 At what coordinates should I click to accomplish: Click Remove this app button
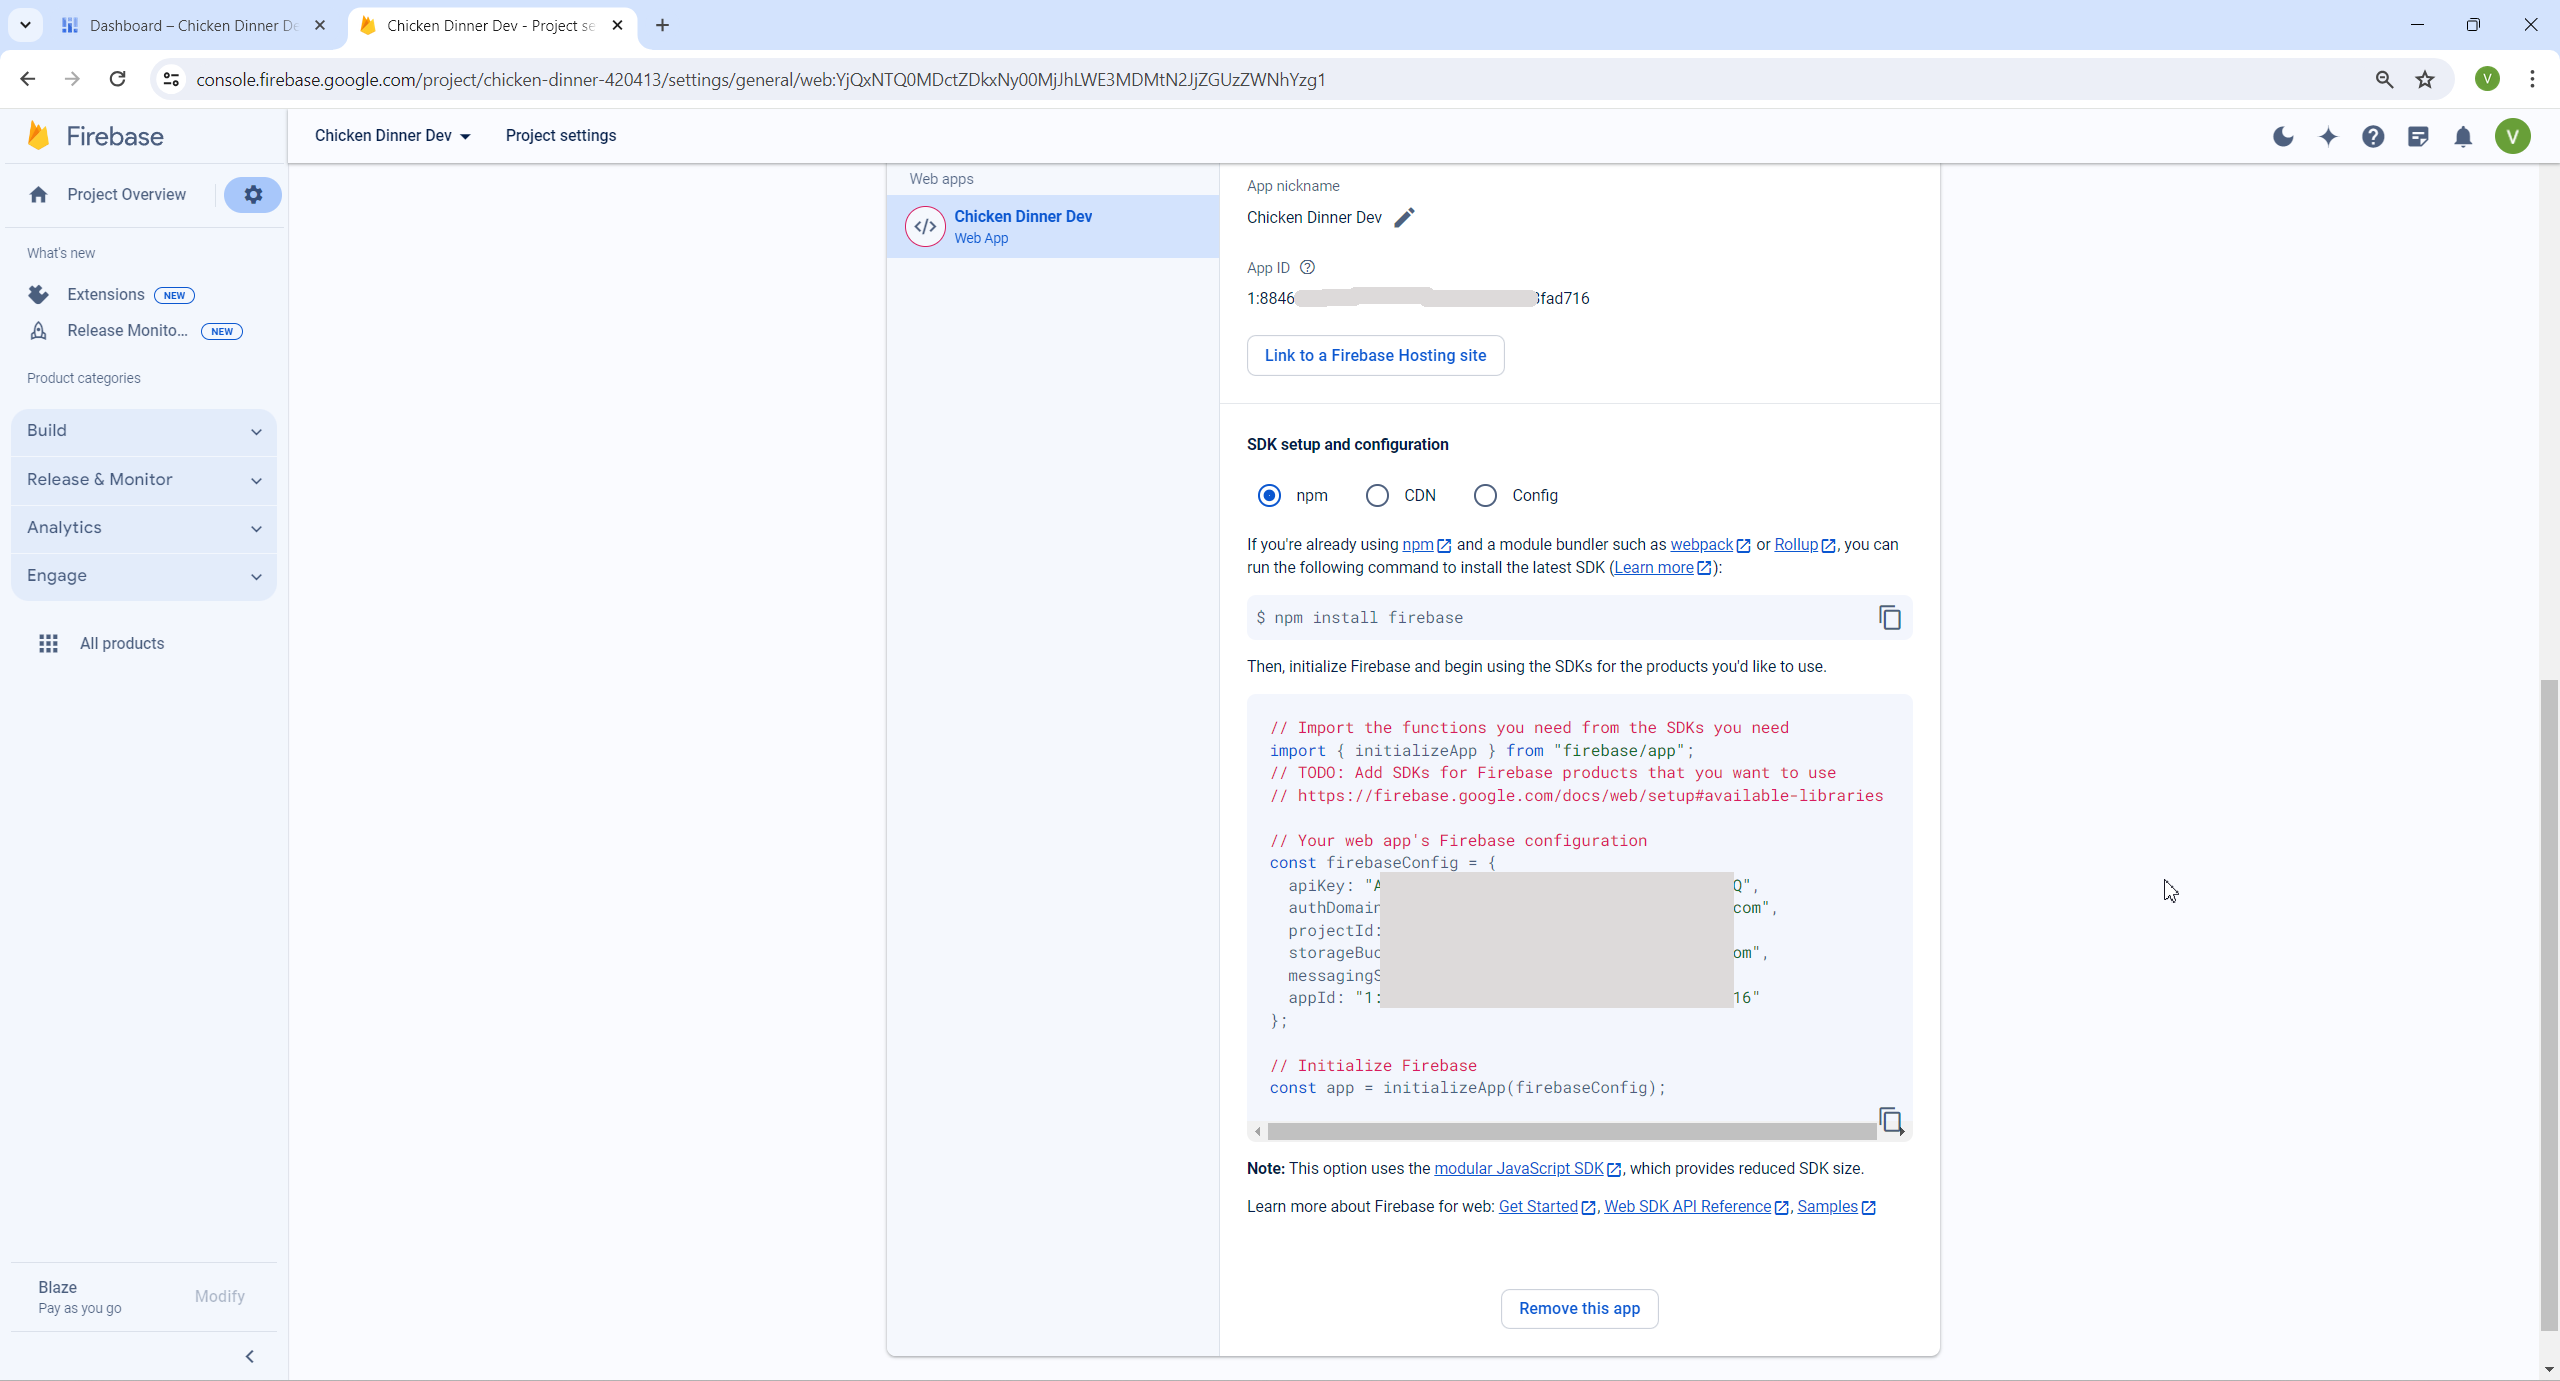click(x=1579, y=1309)
